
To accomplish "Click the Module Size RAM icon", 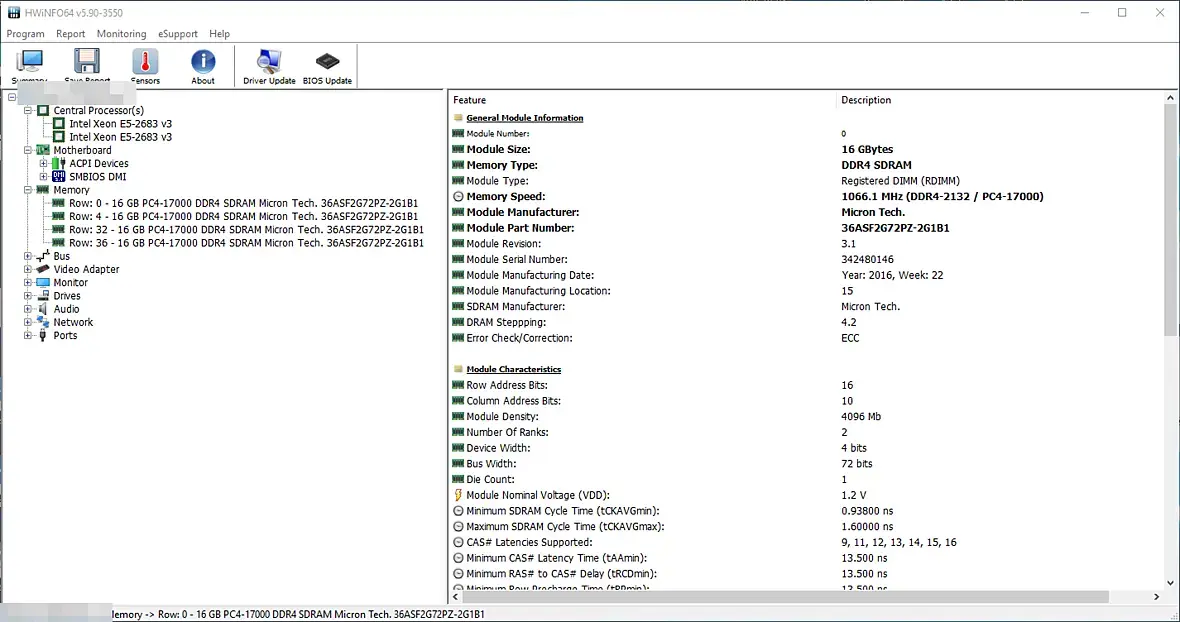I will (458, 150).
